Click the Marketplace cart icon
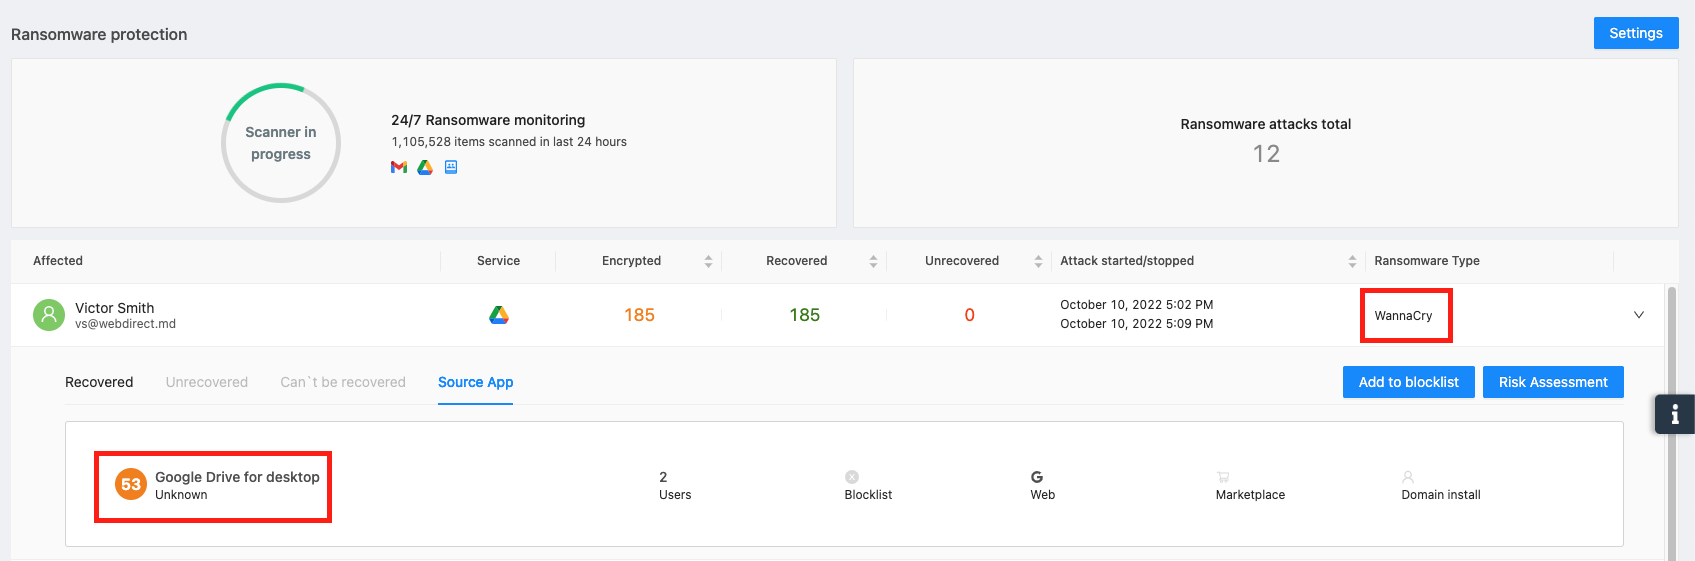This screenshot has height=561, width=1695. click(x=1223, y=477)
